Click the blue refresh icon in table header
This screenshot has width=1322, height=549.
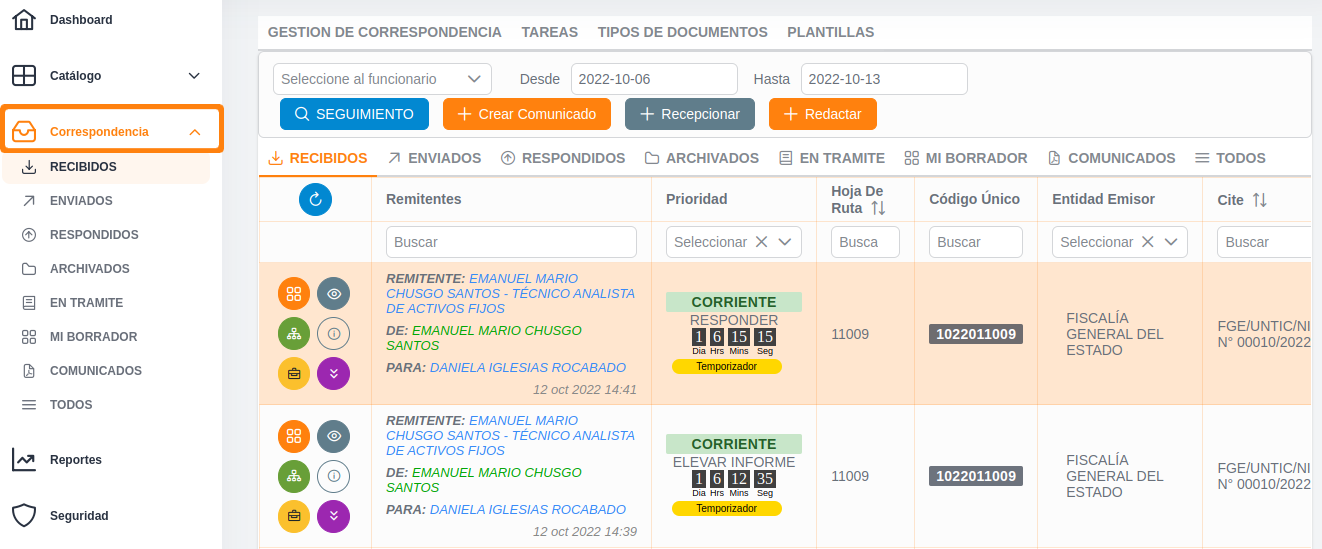point(315,199)
